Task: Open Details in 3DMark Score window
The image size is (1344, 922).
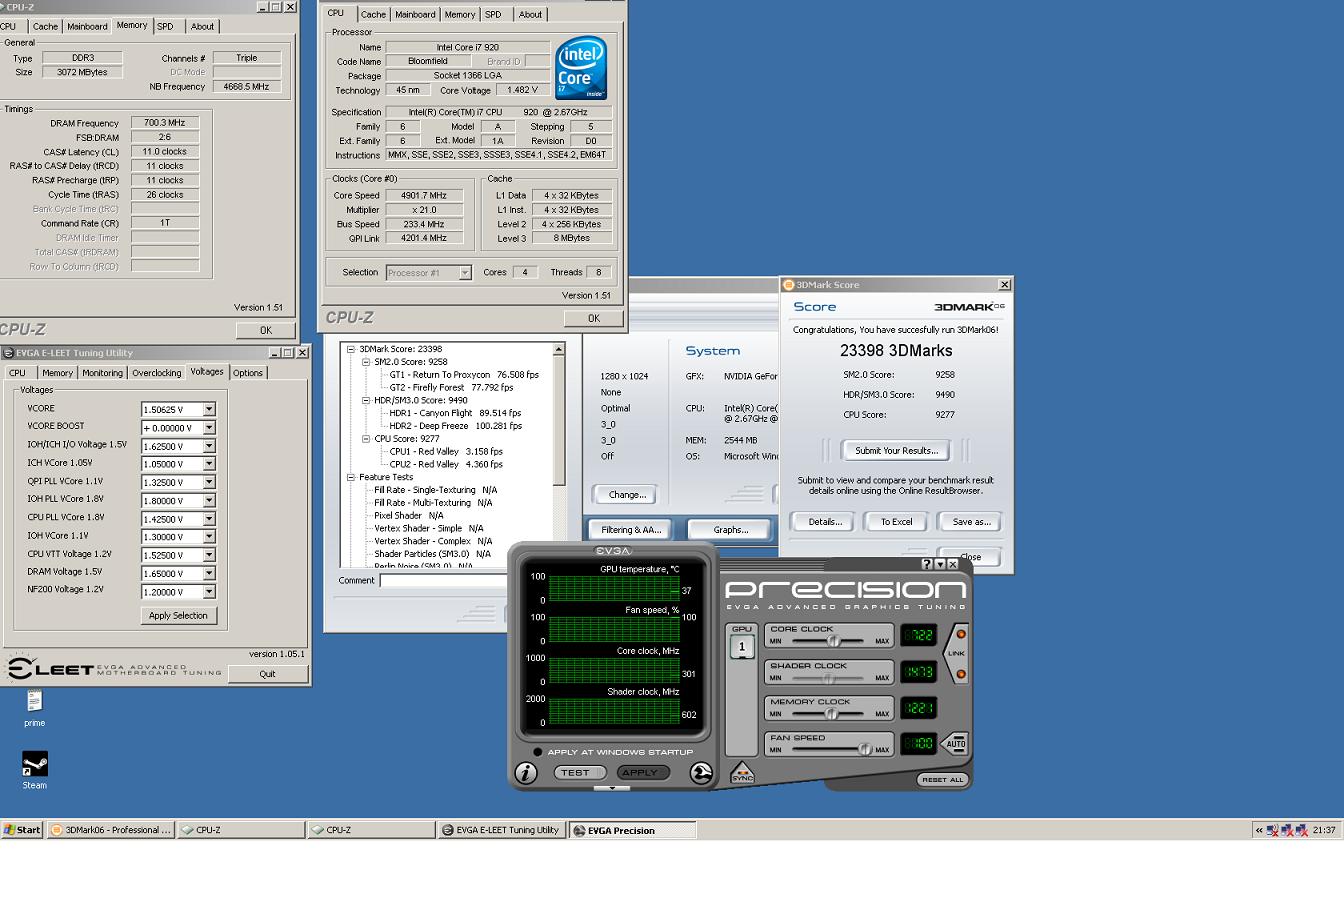Action: (x=825, y=522)
